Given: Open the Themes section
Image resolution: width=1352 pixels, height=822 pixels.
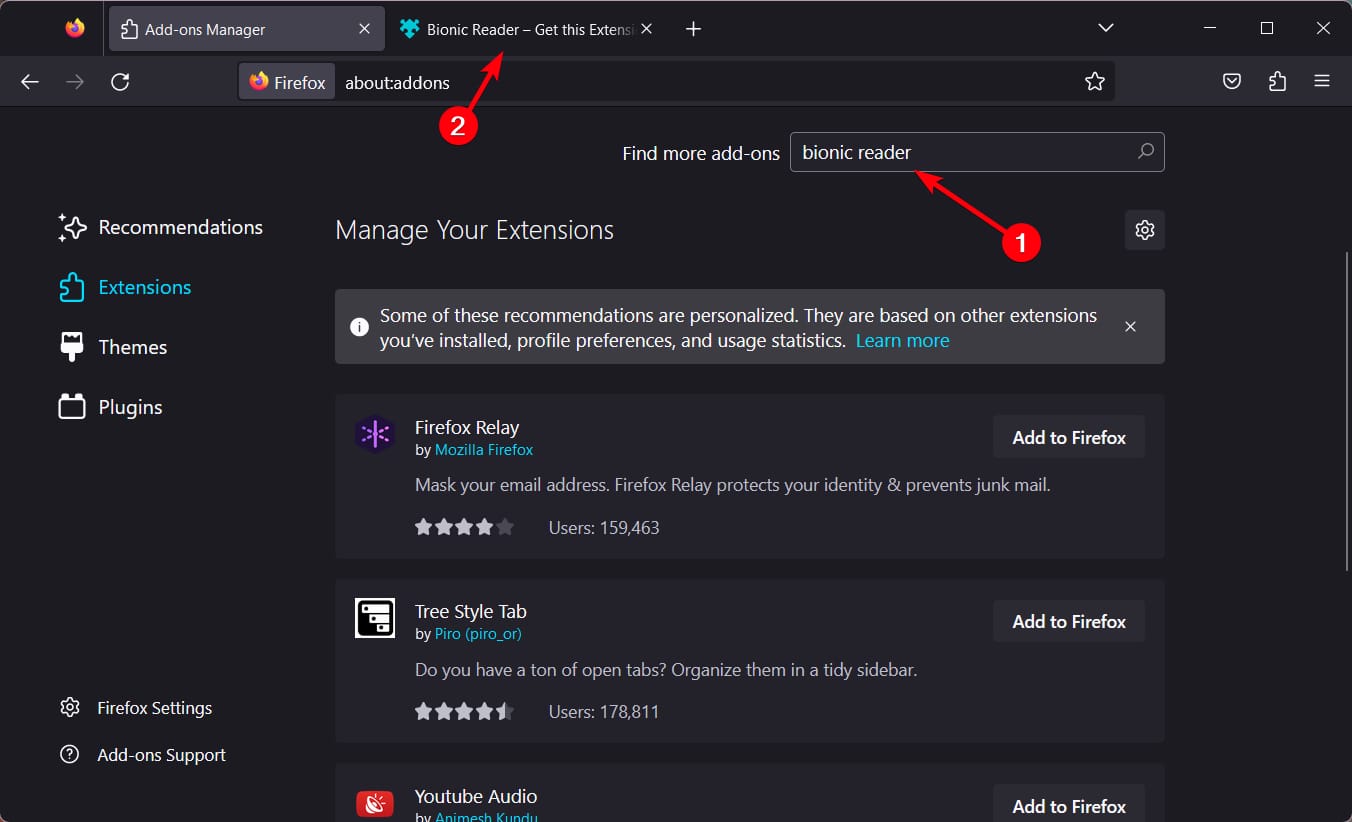Looking at the screenshot, I should pos(131,347).
